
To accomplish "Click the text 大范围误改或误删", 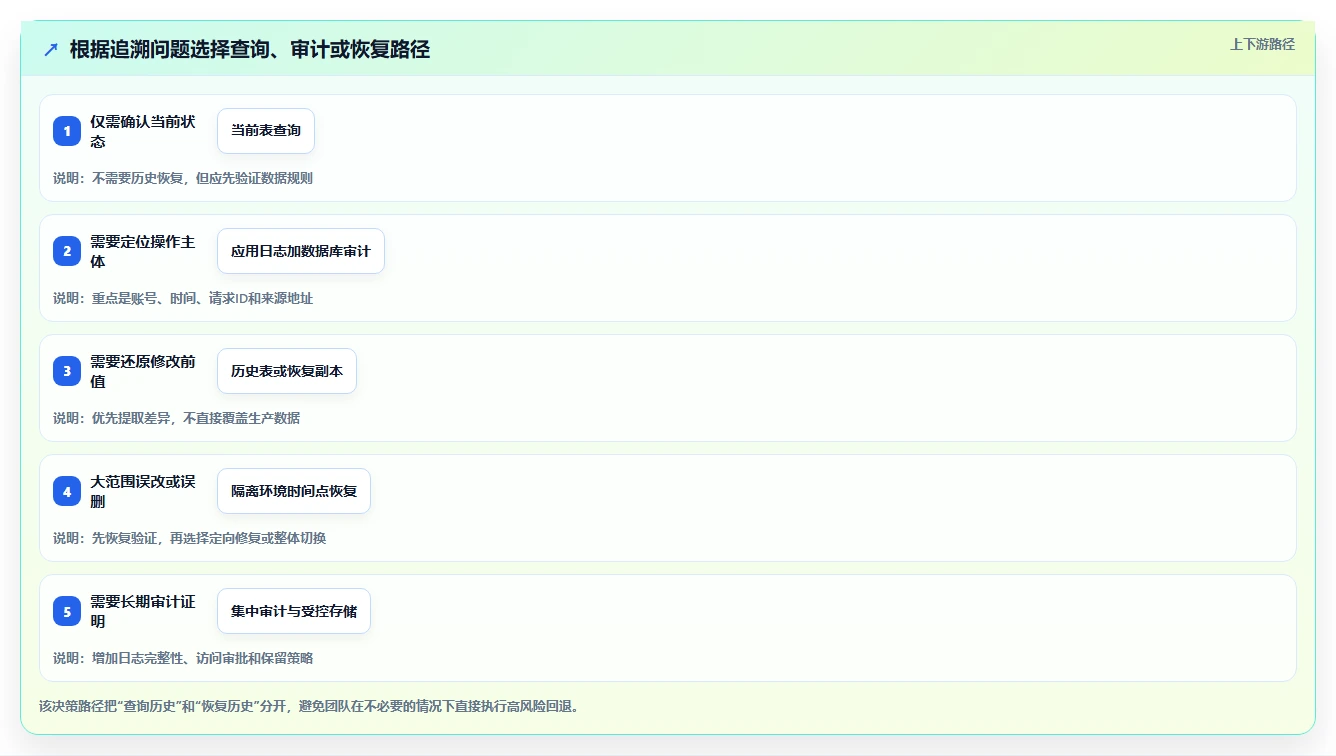I will (x=143, y=491).
